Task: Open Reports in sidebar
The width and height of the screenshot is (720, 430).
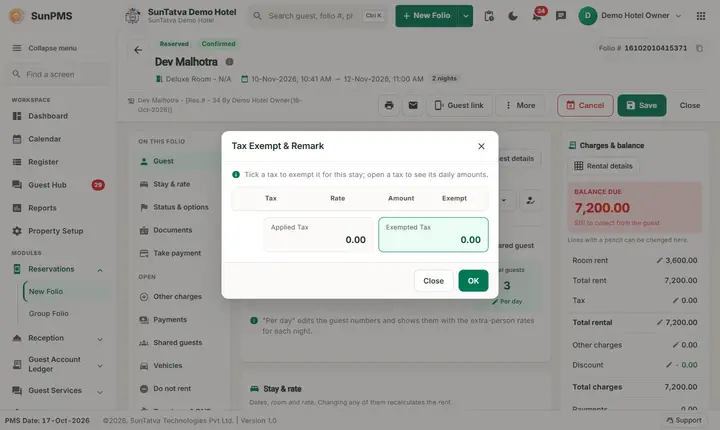Action: click(x=42, y=208)
